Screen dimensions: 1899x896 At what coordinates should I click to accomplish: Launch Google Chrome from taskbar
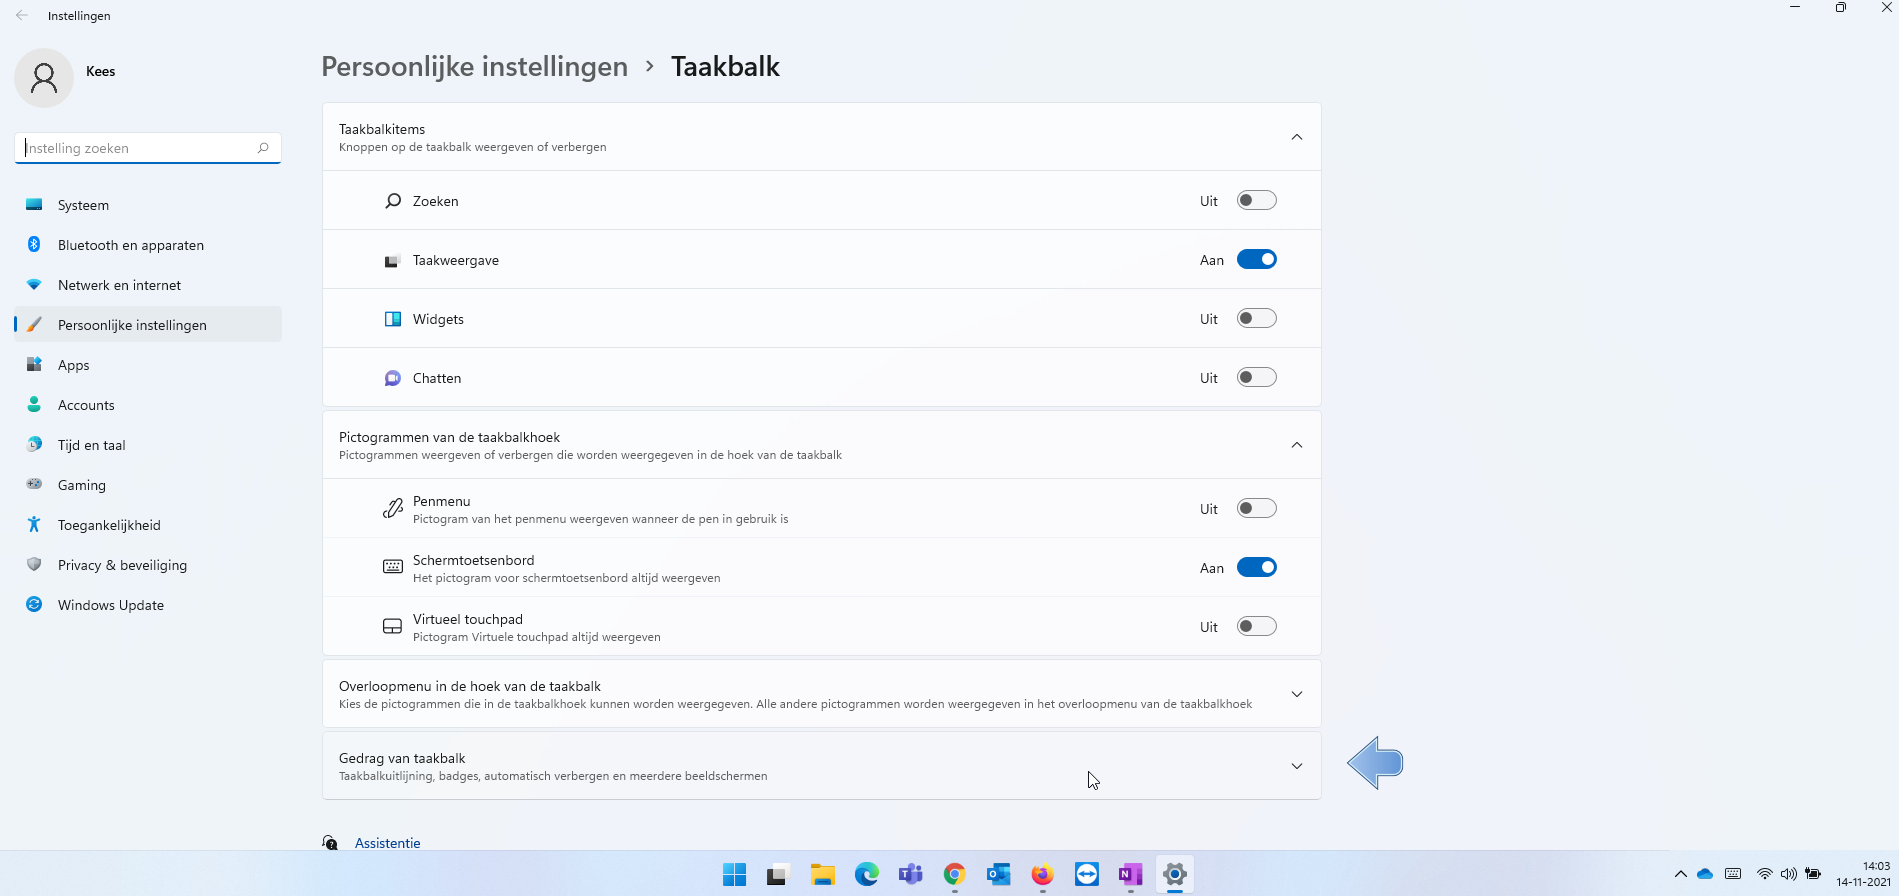point(955,875)
